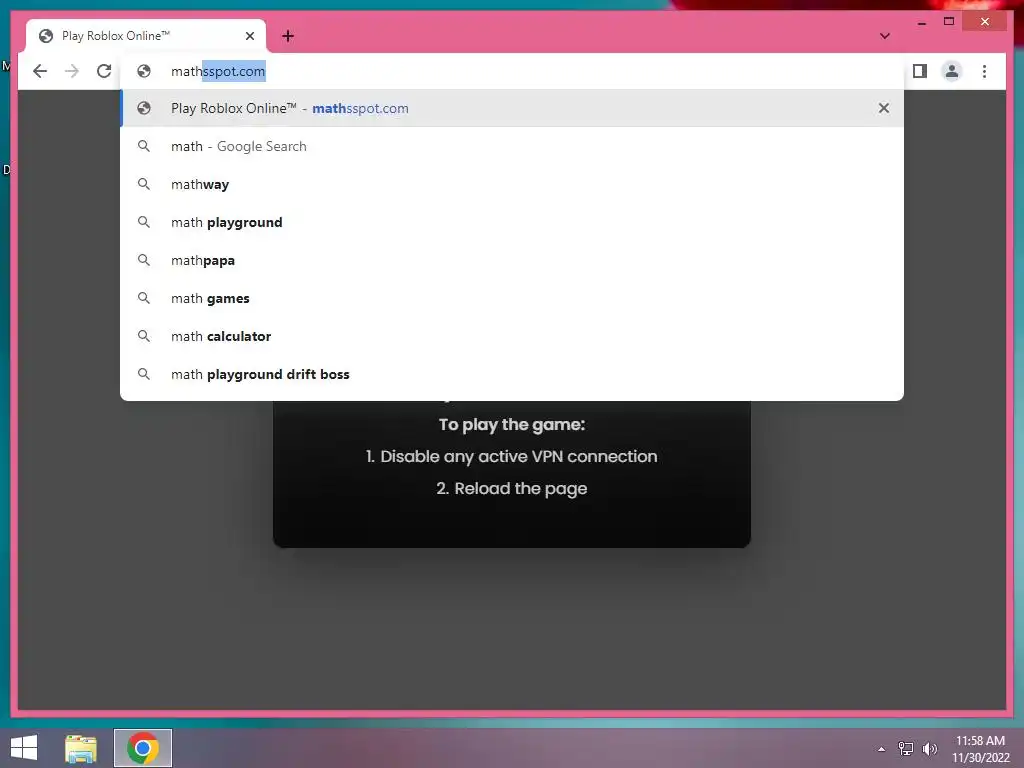Open Chrome three-dot menu
The width and height of the screenshot is (1024, 768).
click(984, 71)
